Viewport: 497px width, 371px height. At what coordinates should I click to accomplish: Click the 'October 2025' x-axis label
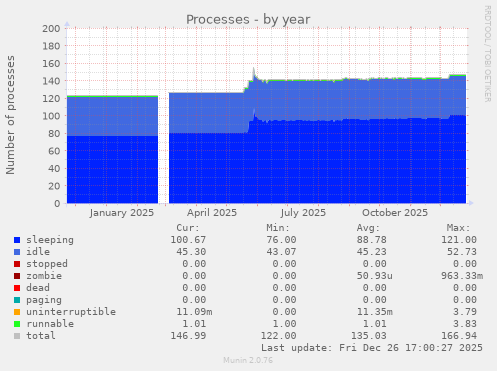395,213
